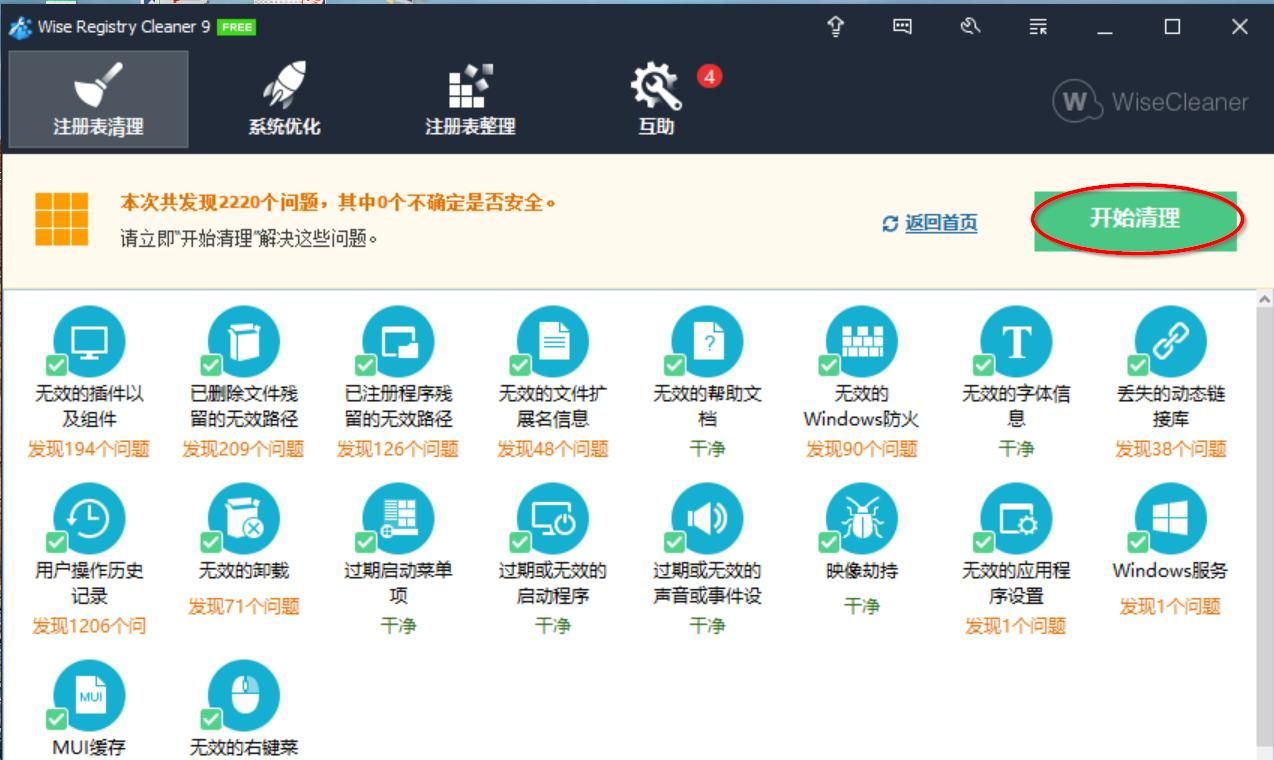Open the task list menu in the title bar
The image size is (1274, 760).
1037,27
